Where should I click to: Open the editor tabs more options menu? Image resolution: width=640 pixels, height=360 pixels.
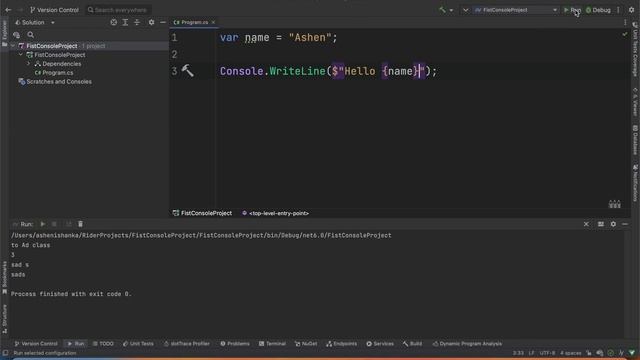625,22
